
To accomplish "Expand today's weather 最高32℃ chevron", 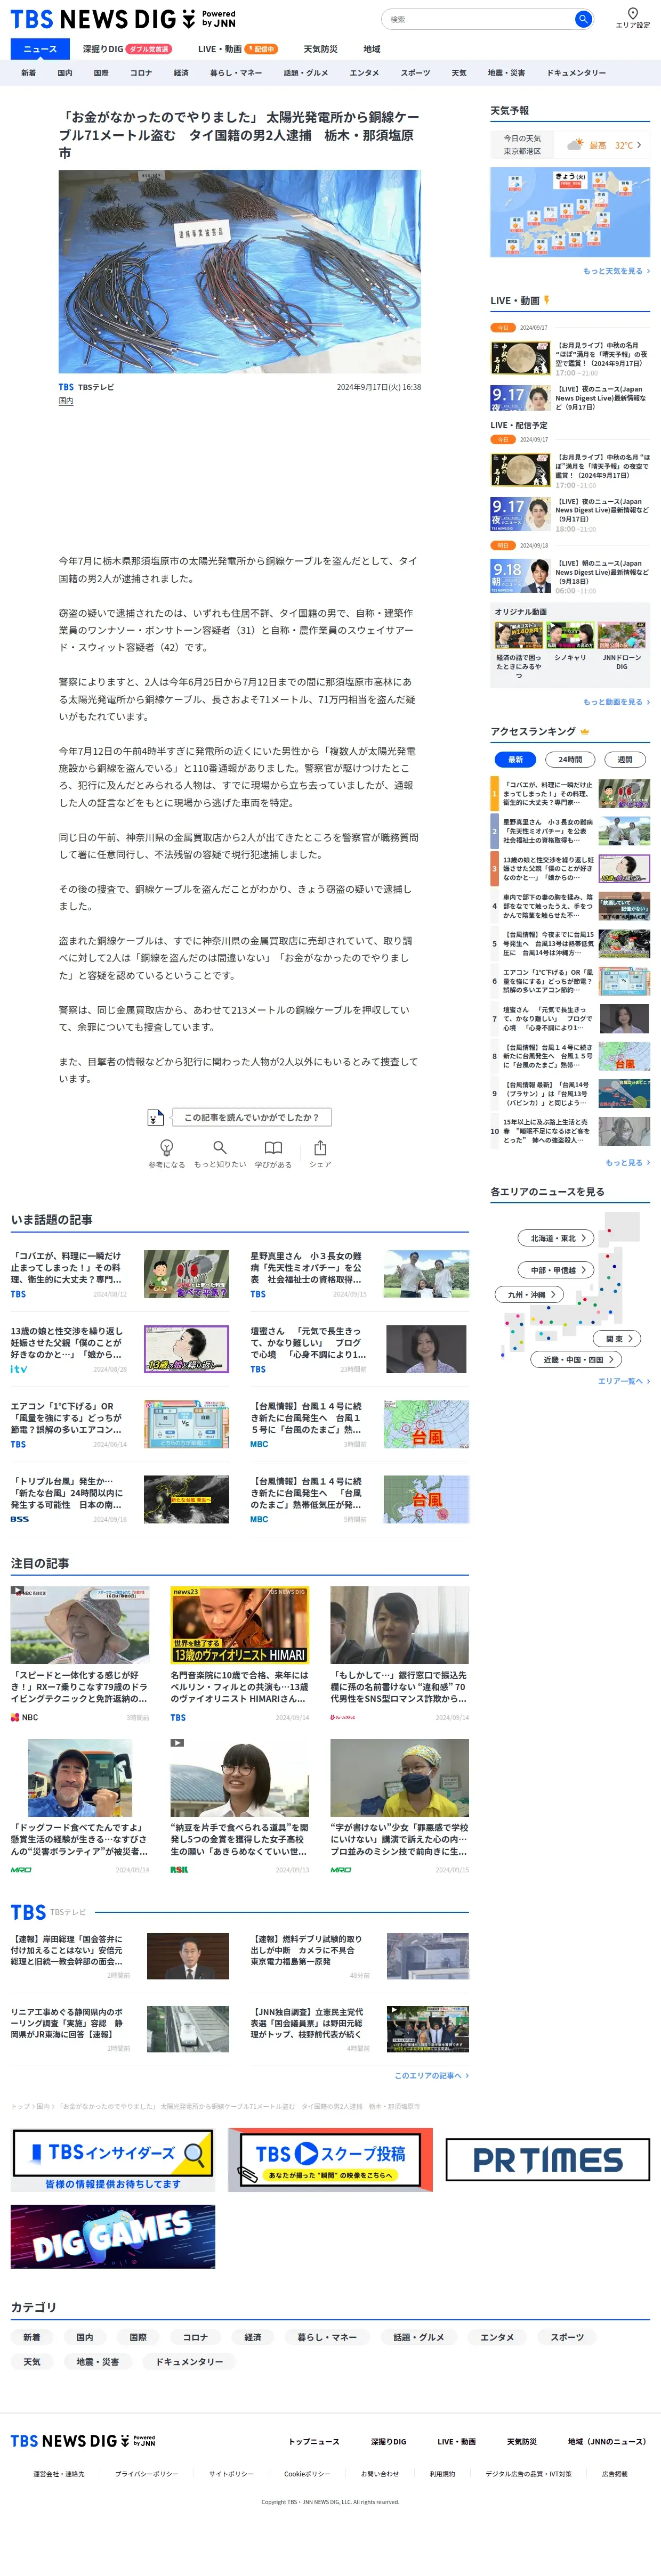I will pyautogui.click(x=640, y=145).
